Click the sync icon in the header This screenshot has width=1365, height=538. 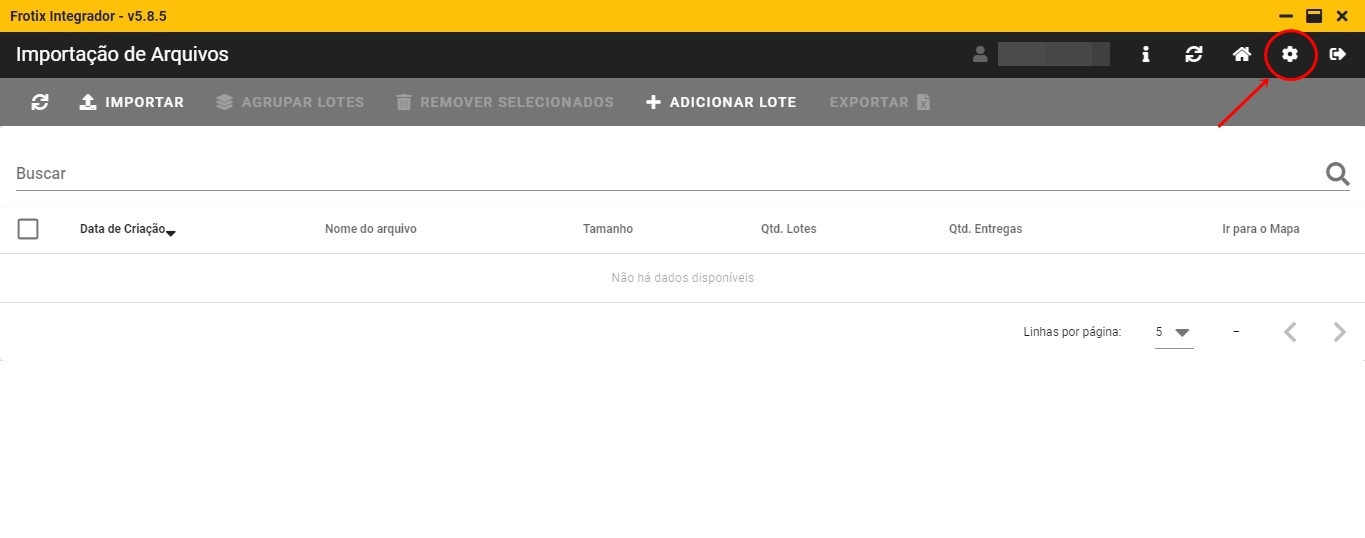pos(1193,54)
